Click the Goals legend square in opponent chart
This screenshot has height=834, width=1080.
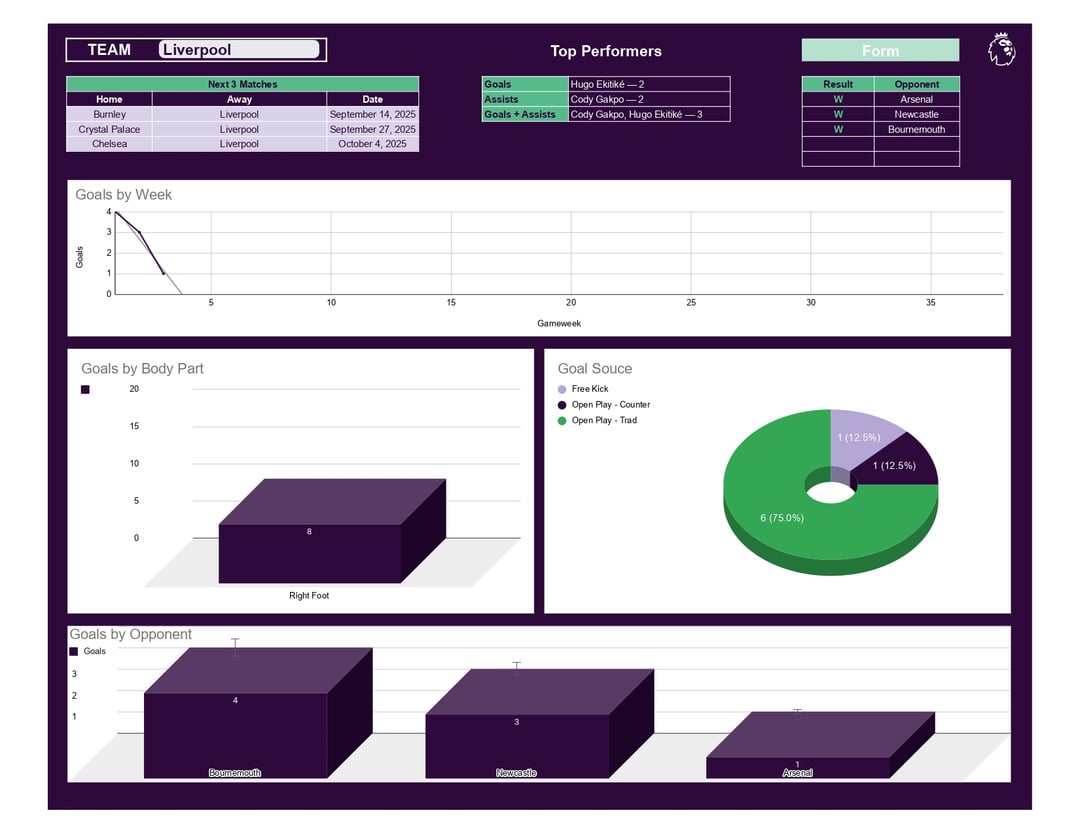pyautogui.click(x=74, y=651)
